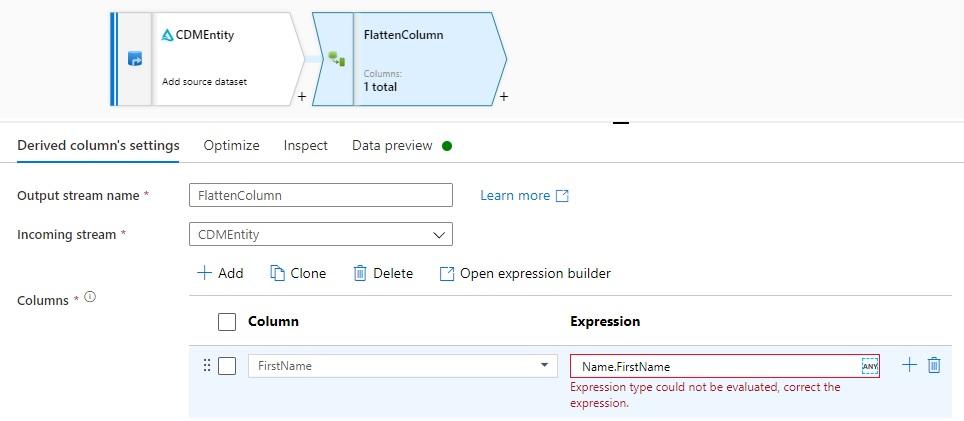Check the select-all columns header checkbox
The height and width of the screenshot is (421, 964).
coord(227,322)
